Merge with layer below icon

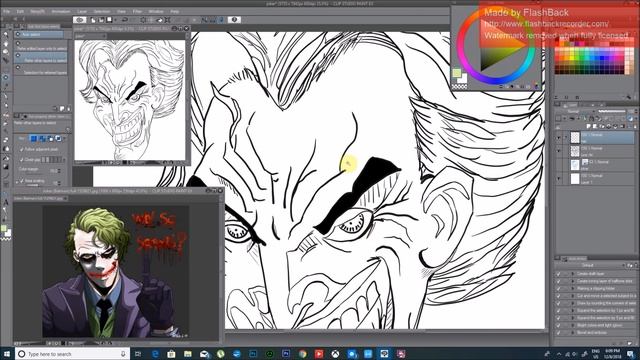616,126
